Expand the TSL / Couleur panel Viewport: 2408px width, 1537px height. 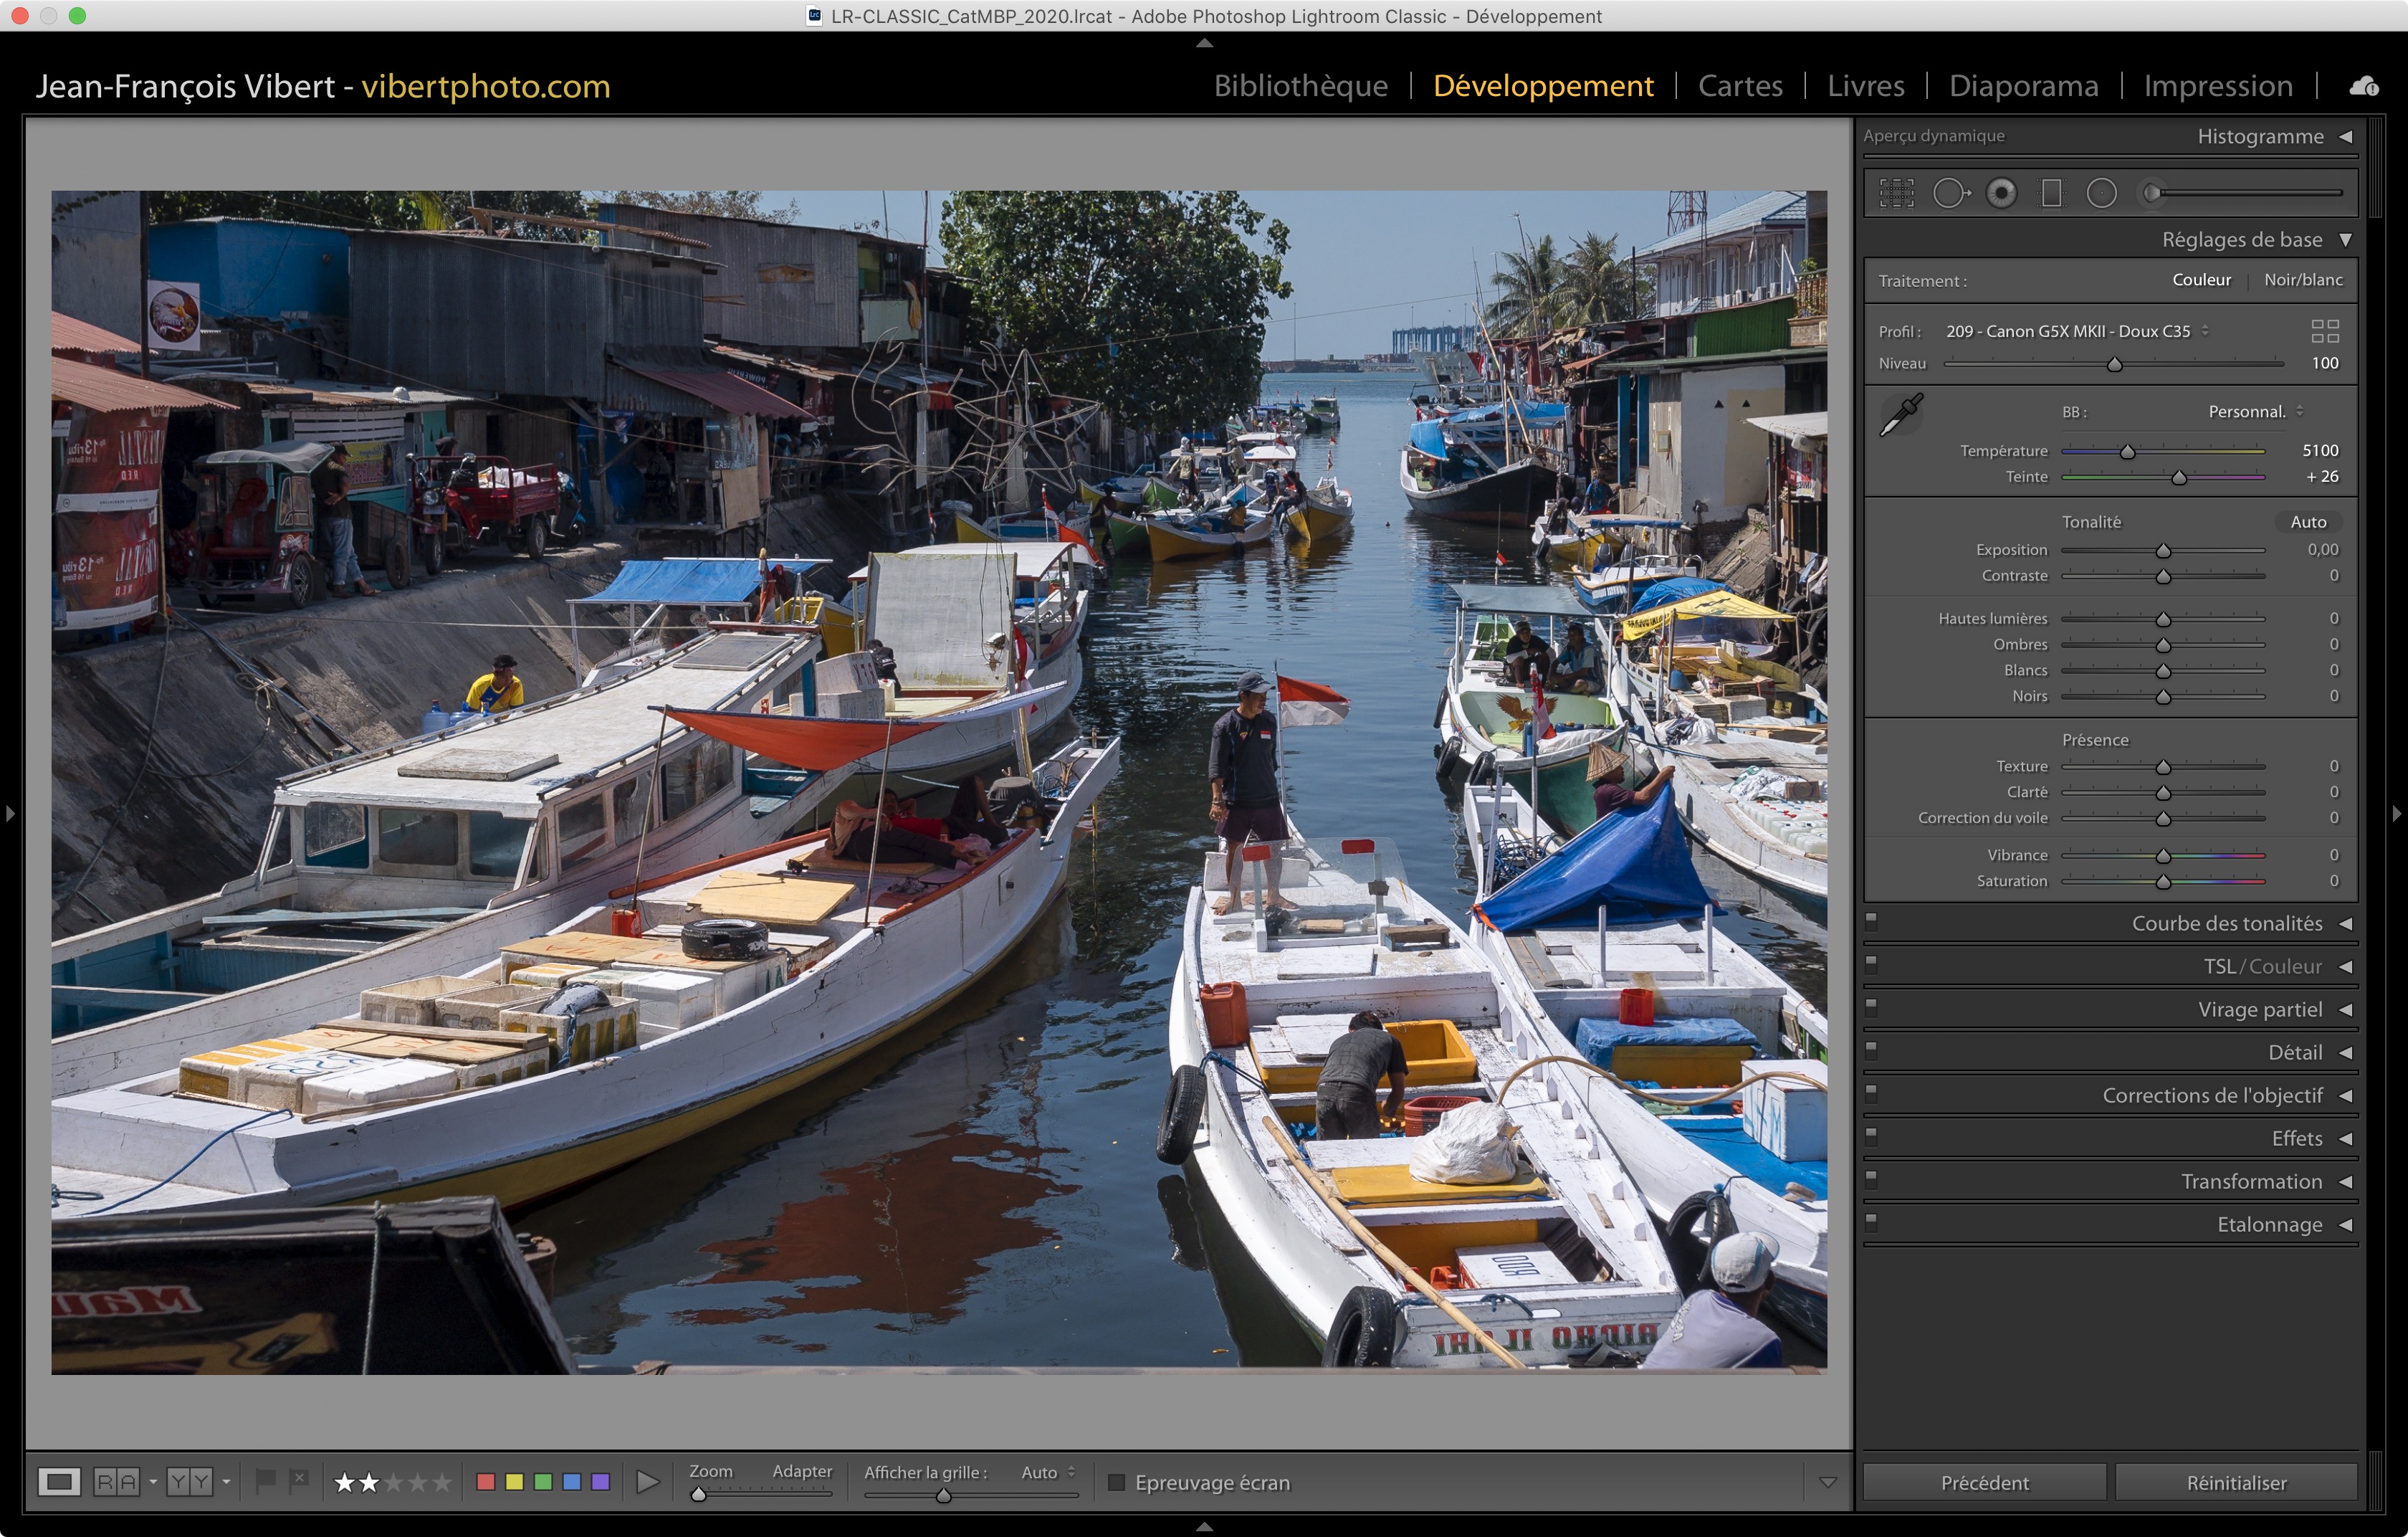tap(2345, 967)
